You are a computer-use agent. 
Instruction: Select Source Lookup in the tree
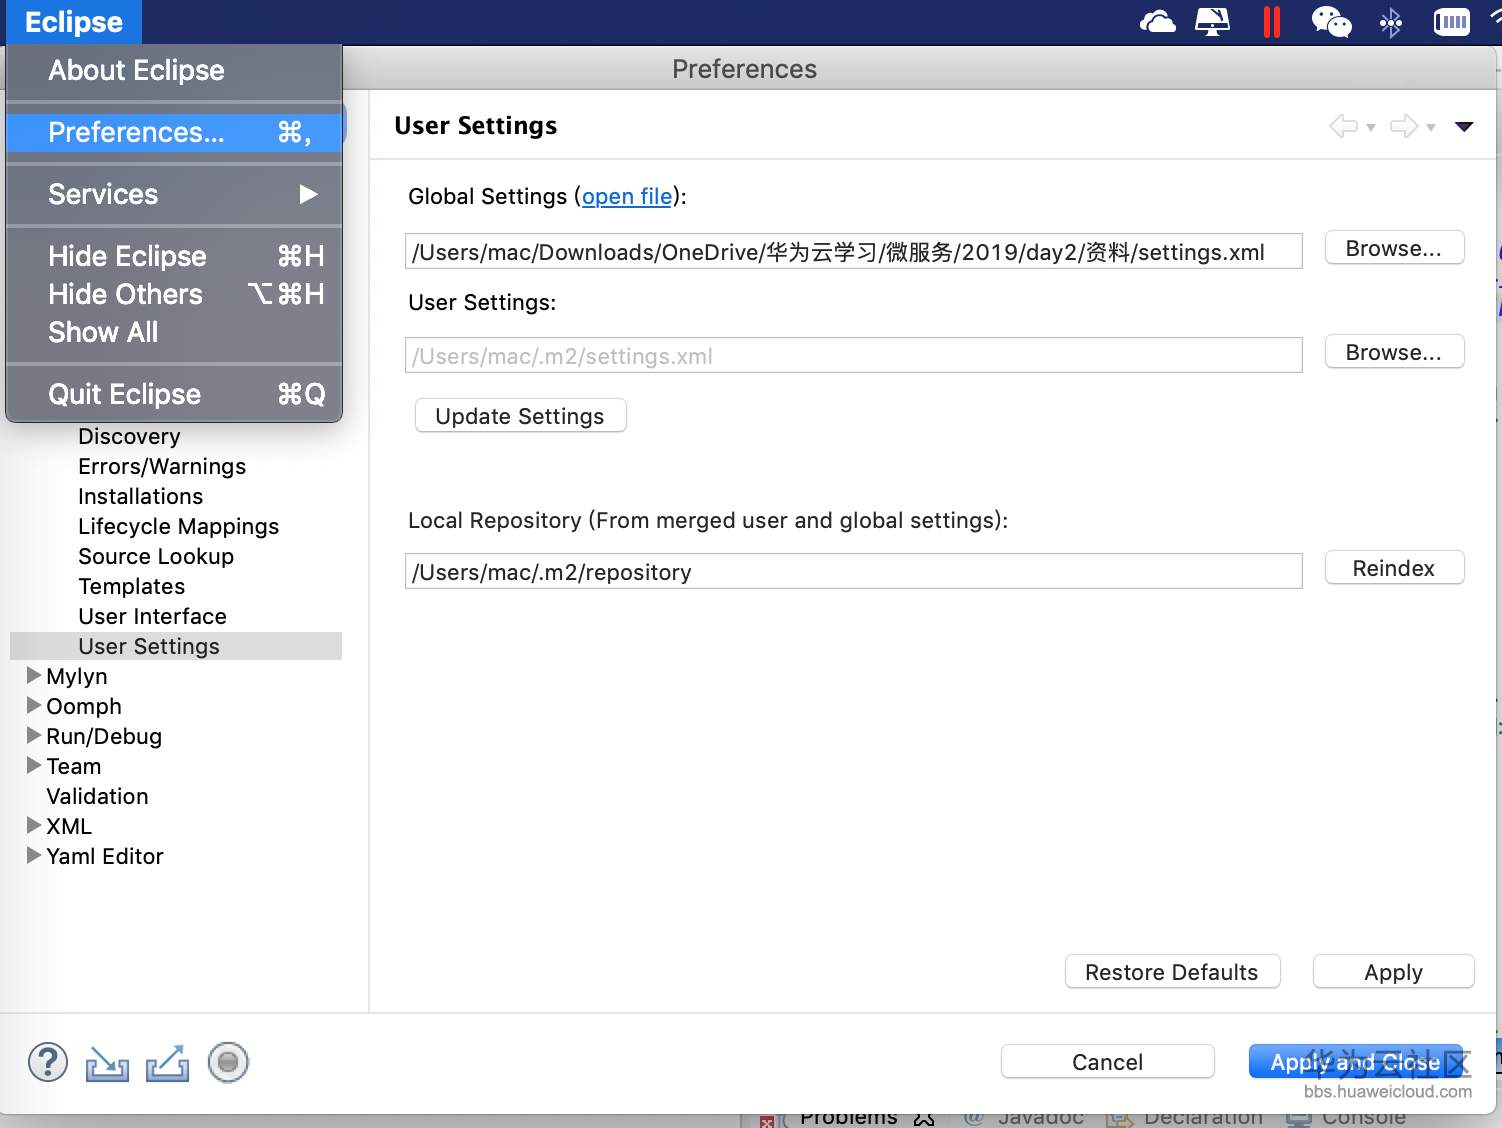click(156, 556)
